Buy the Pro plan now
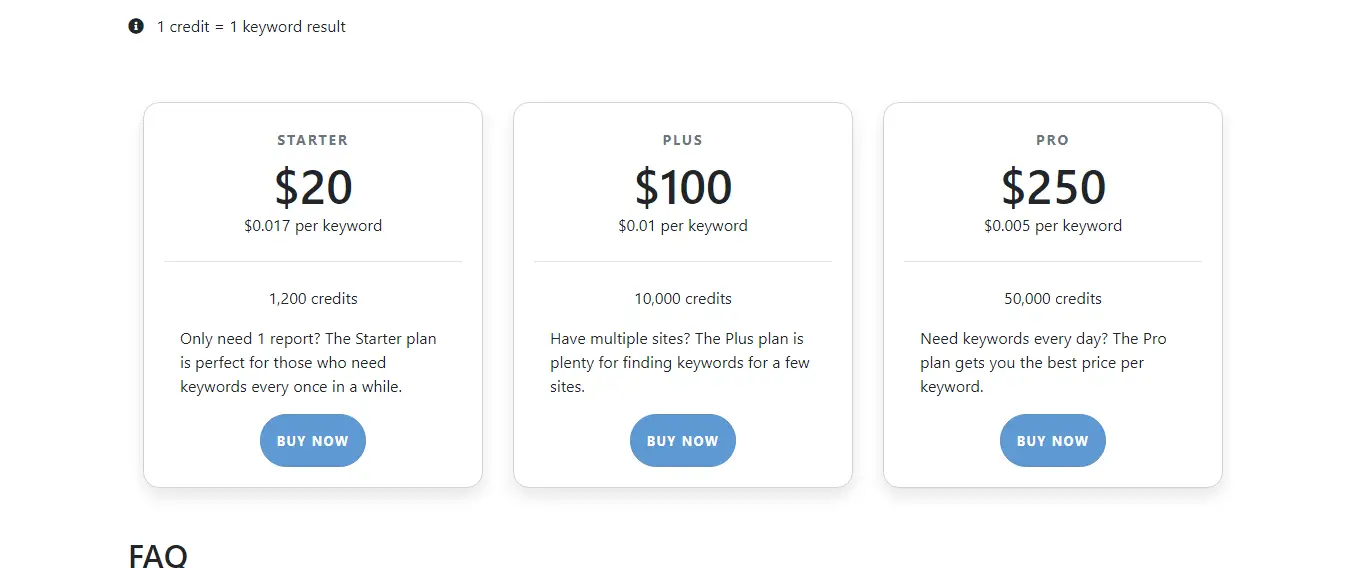Viewport: 1366px width, 568px height. pos(1053,441)
